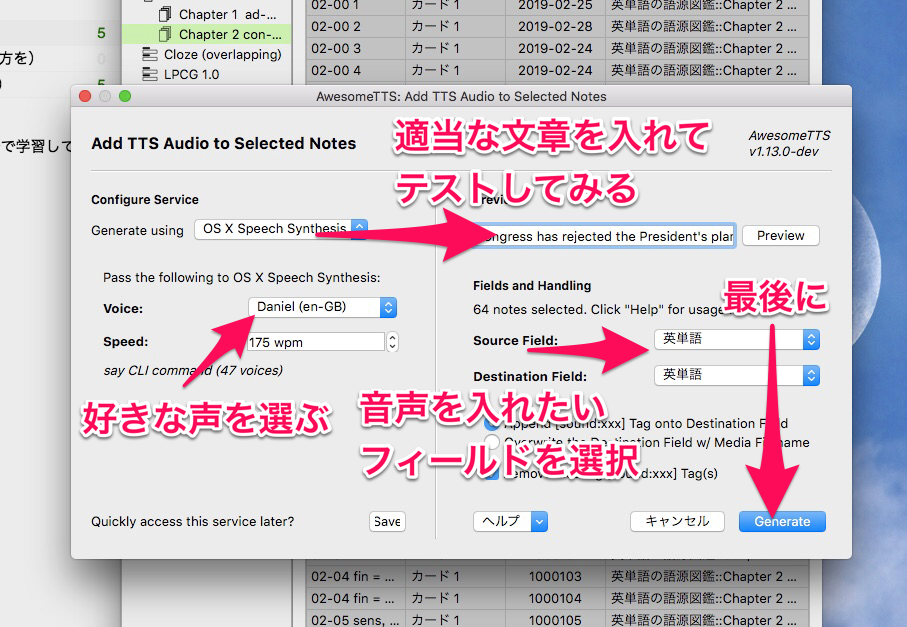Select row 02-05 sens, ... in browser
This screenshot has width=907, height=627.
click(x=555, y=620)
